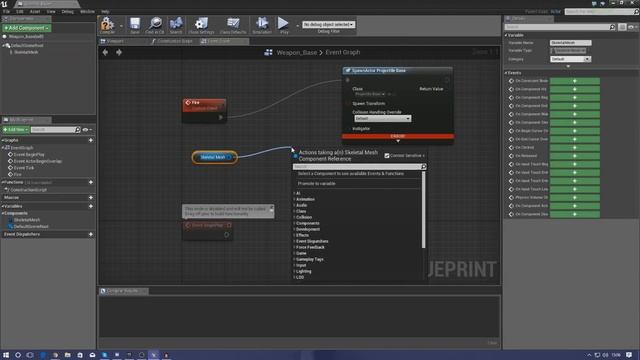640x360 pixels.
Task: Add the first event with green plus button
Action: tap(575, 81)
